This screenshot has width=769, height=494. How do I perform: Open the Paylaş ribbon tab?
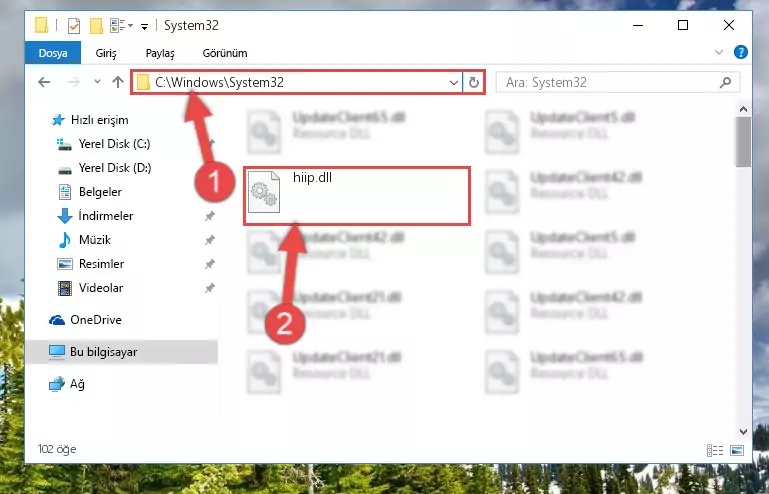tap(160, 53)
